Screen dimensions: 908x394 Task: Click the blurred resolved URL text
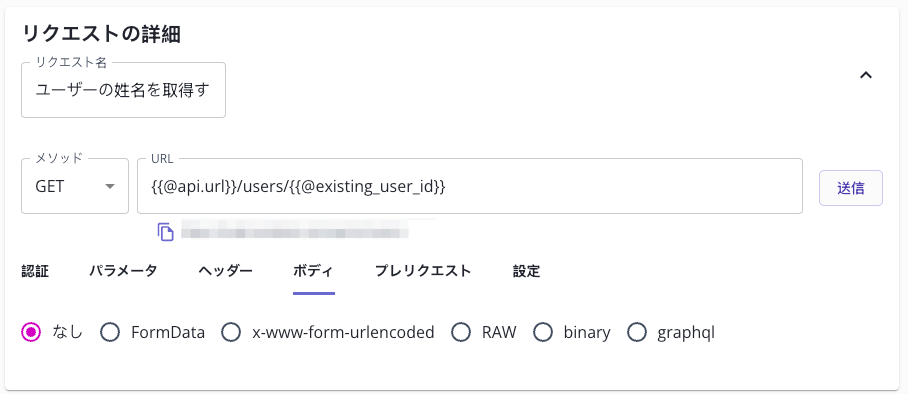pos(295,232)
